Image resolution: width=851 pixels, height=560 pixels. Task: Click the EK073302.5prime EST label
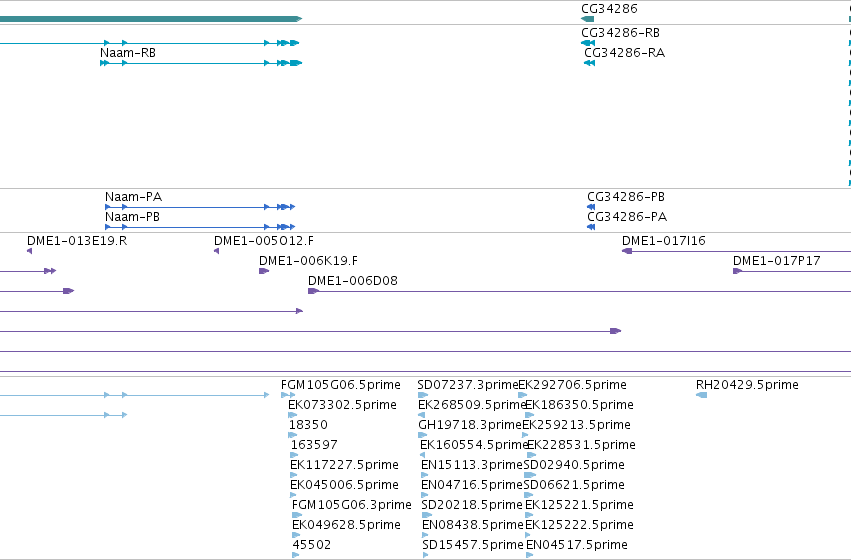click(342, 405)
